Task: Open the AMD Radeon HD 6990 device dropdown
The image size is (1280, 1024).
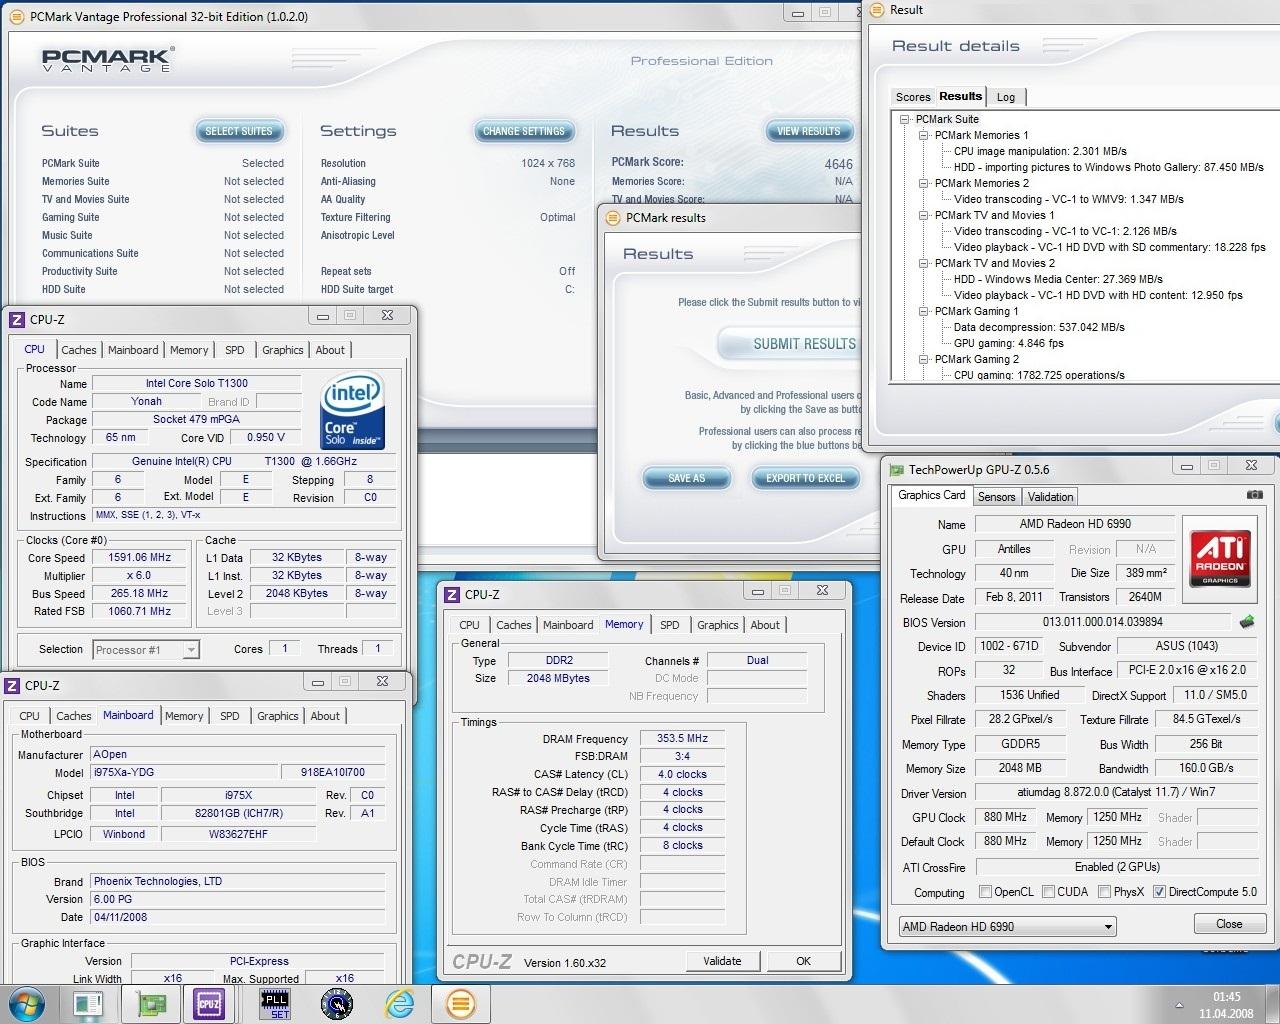Action: 1006,927
